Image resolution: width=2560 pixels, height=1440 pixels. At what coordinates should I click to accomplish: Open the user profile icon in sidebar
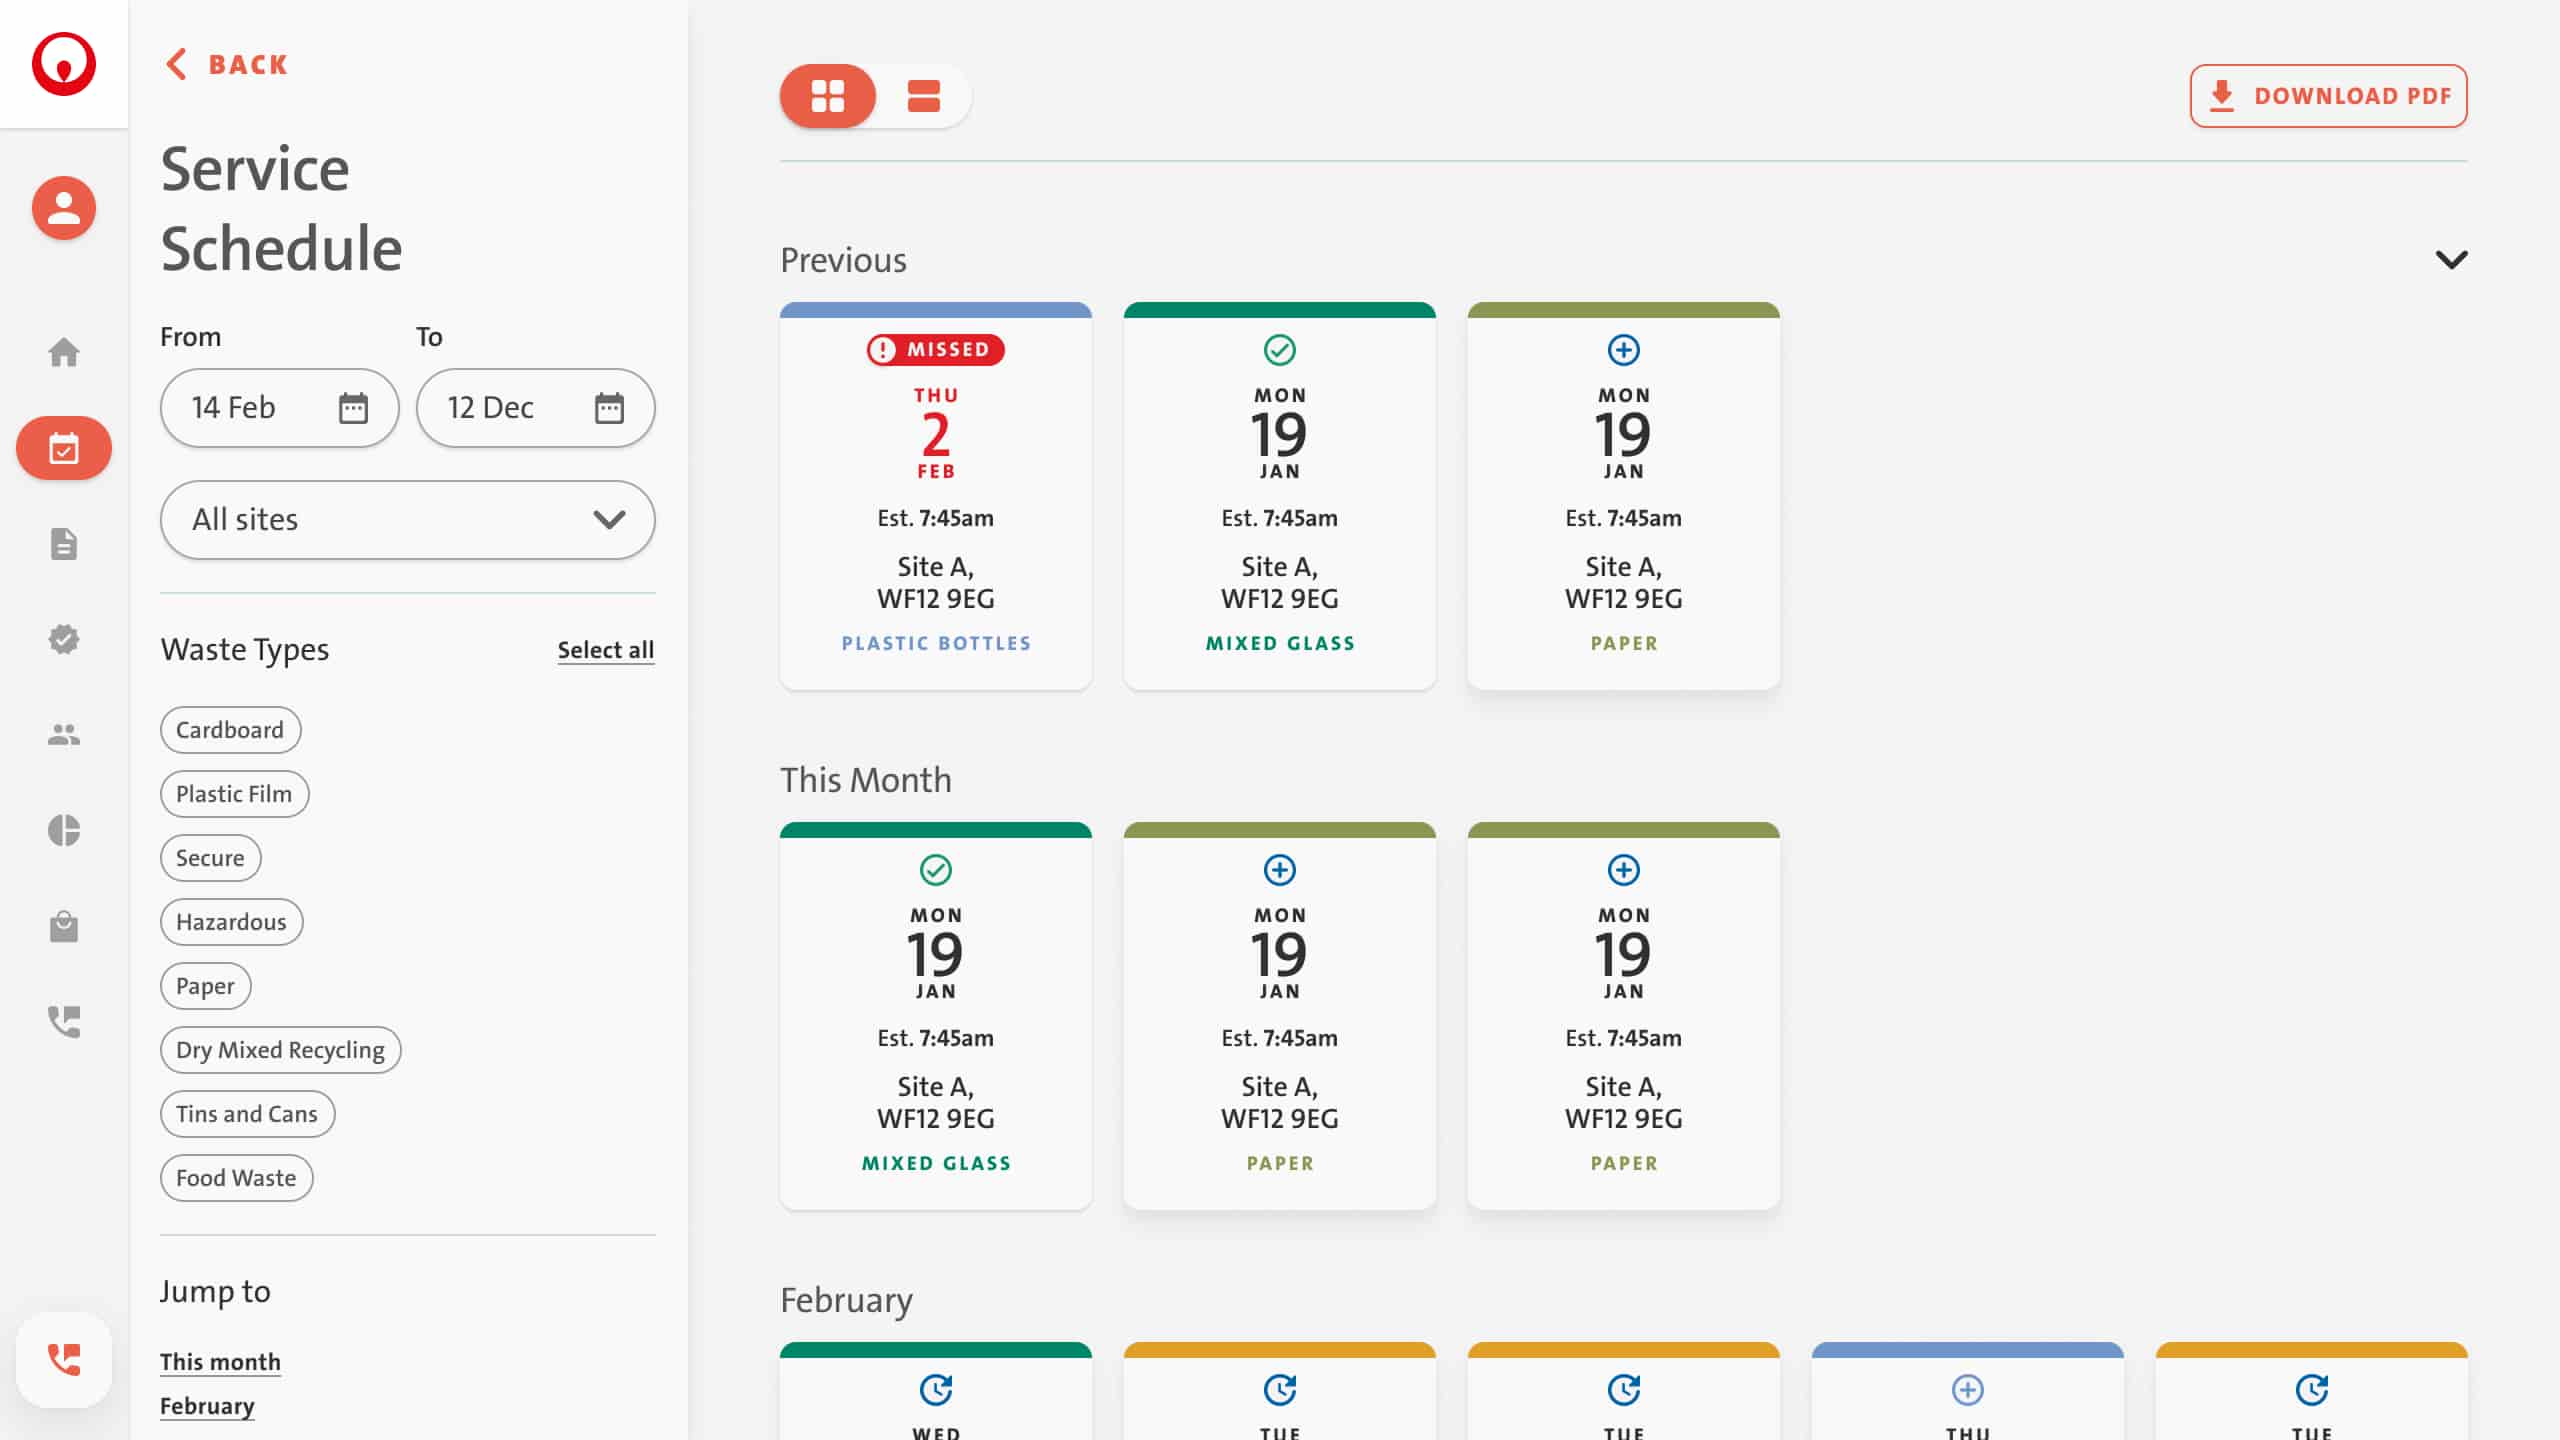pyautogui.click(x=64, y=208)
